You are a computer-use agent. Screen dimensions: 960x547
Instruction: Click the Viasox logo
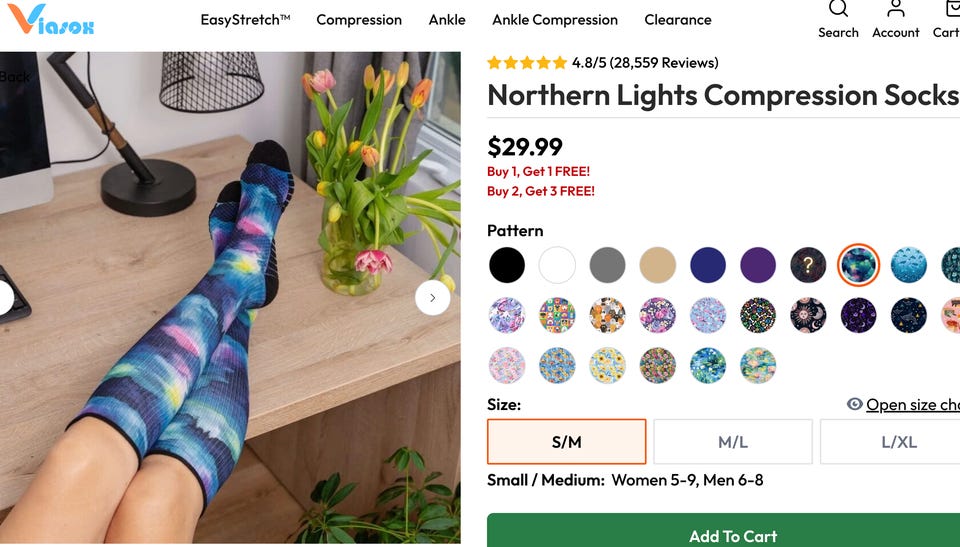pos(51,20)
